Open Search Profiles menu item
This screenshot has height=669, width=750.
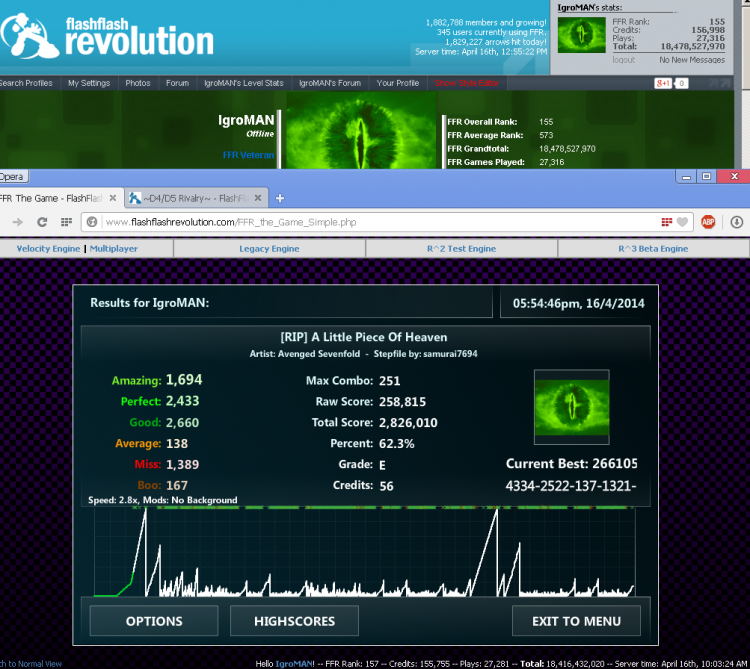(26, 83)
